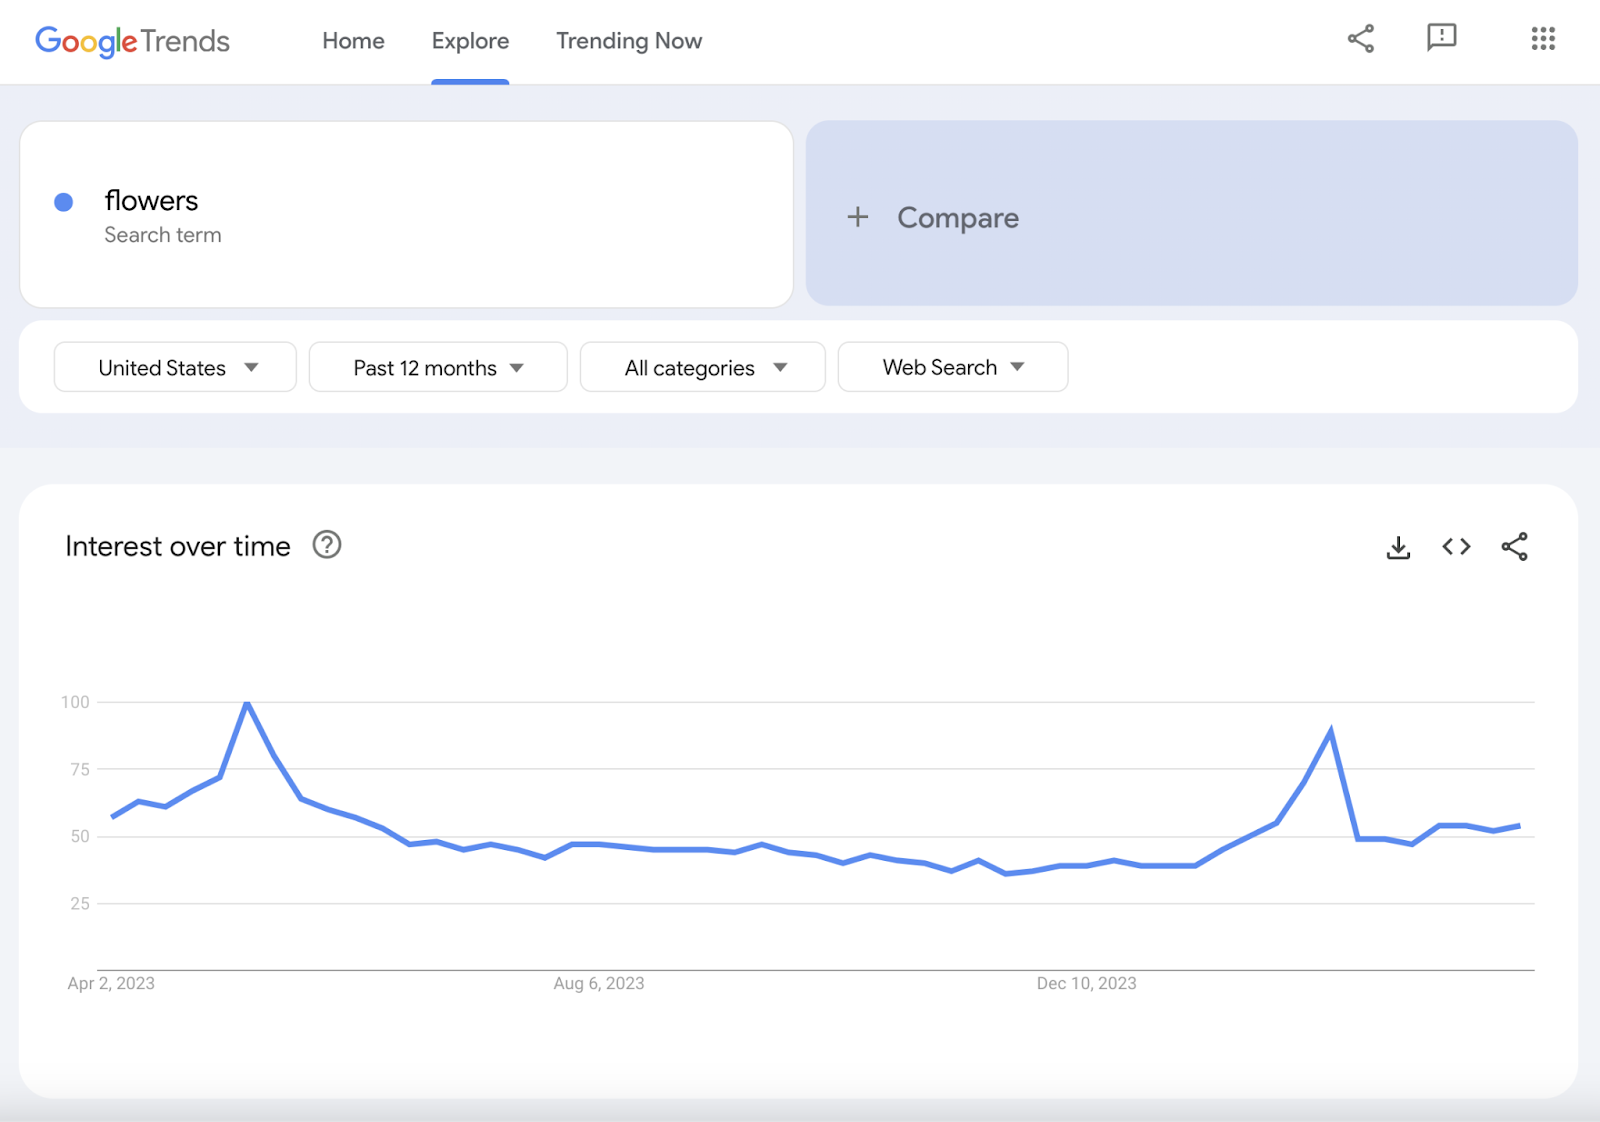Edit the flowers search term
The width and height of the screenshot is (1600, 1122).
coord(406,215)
